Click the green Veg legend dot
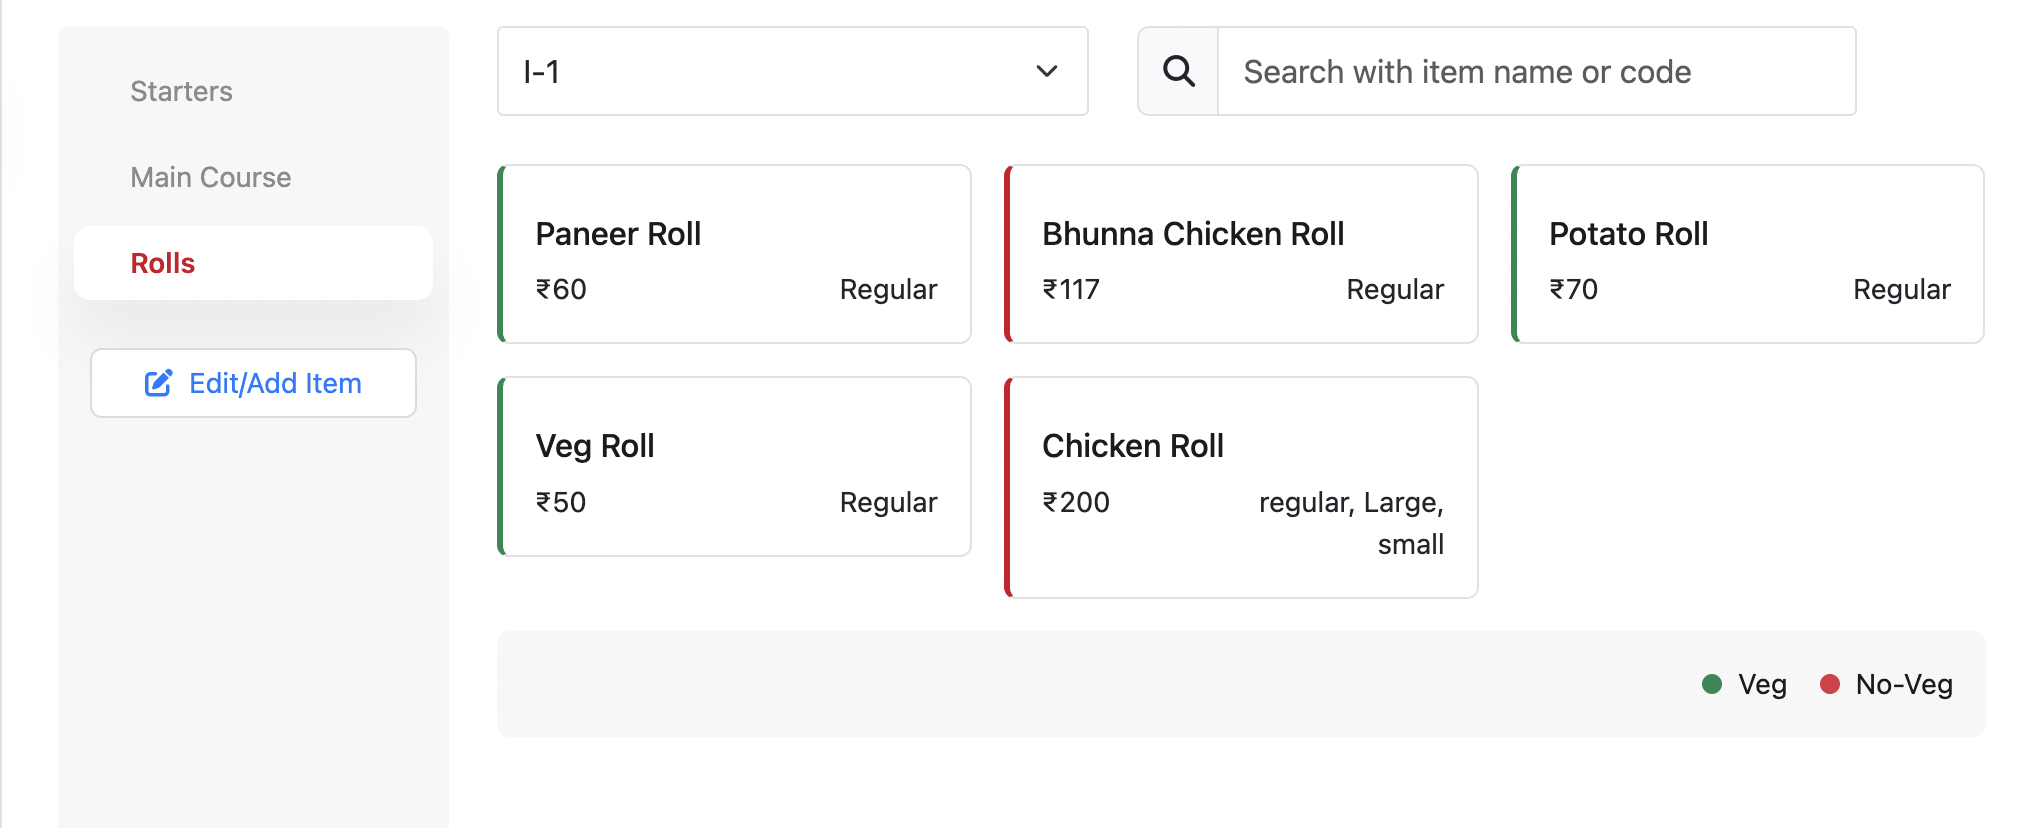The image size is (2020, 828). [1712, 684]
